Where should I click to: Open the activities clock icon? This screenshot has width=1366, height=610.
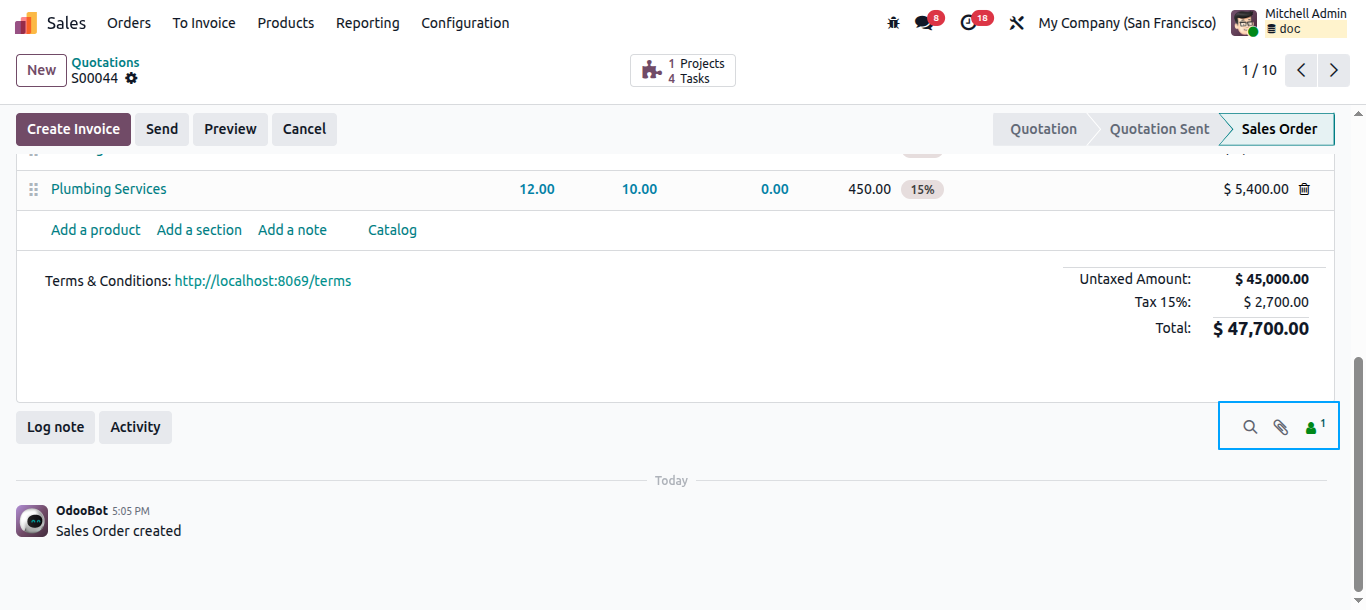point(968,23)
